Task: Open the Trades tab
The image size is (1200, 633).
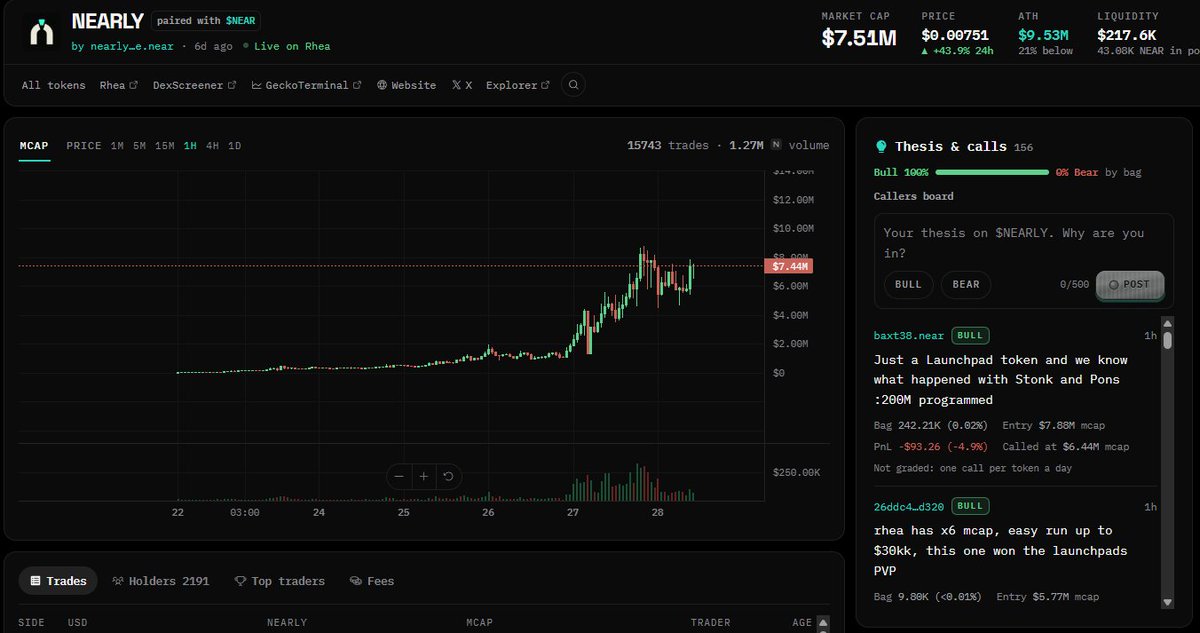Action: pyautogui.click(x=58, y=581)
